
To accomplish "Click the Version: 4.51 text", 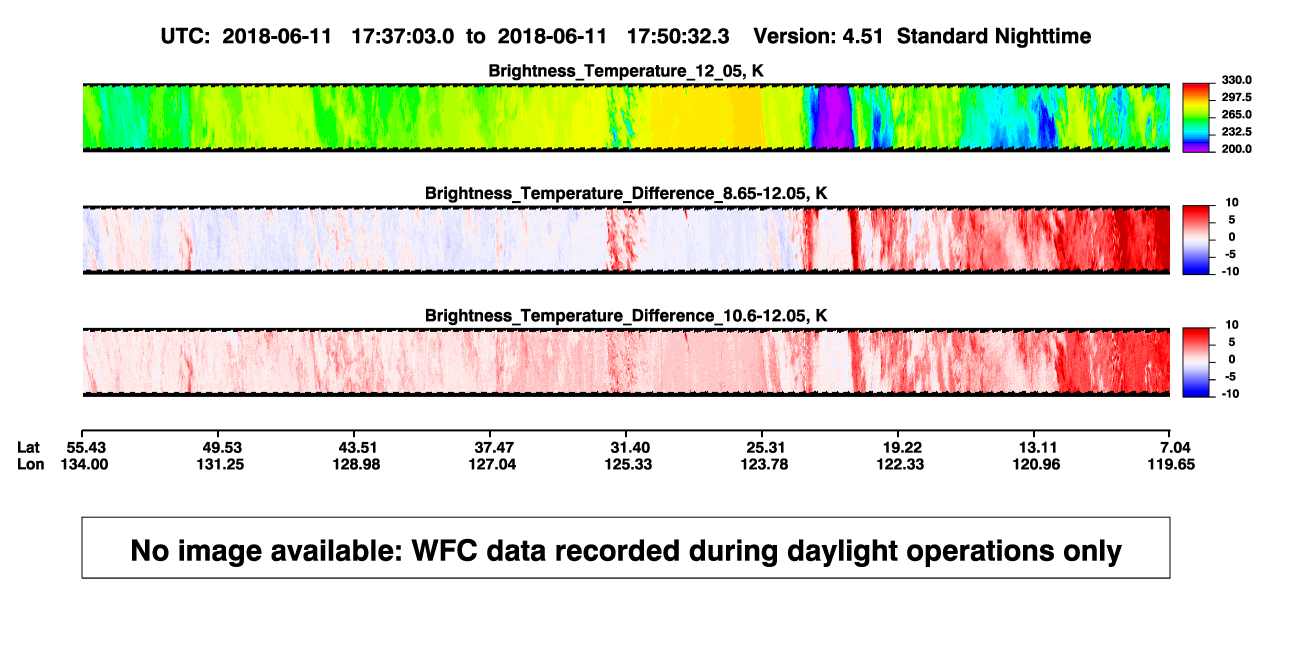I will tap(819, 36).
